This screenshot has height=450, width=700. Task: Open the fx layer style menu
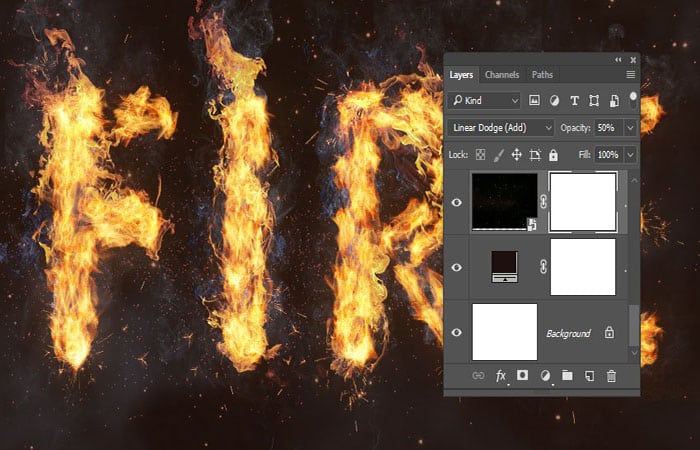click(501, 376)
